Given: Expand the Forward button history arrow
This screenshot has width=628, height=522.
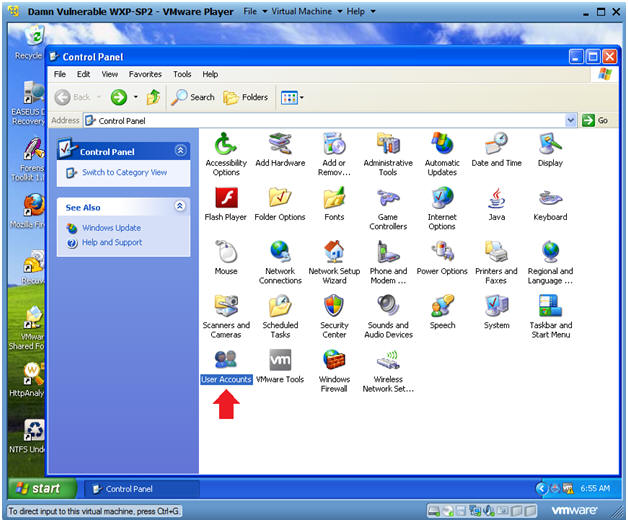Looking at the screenshot, I should click(x=135, y=97).
